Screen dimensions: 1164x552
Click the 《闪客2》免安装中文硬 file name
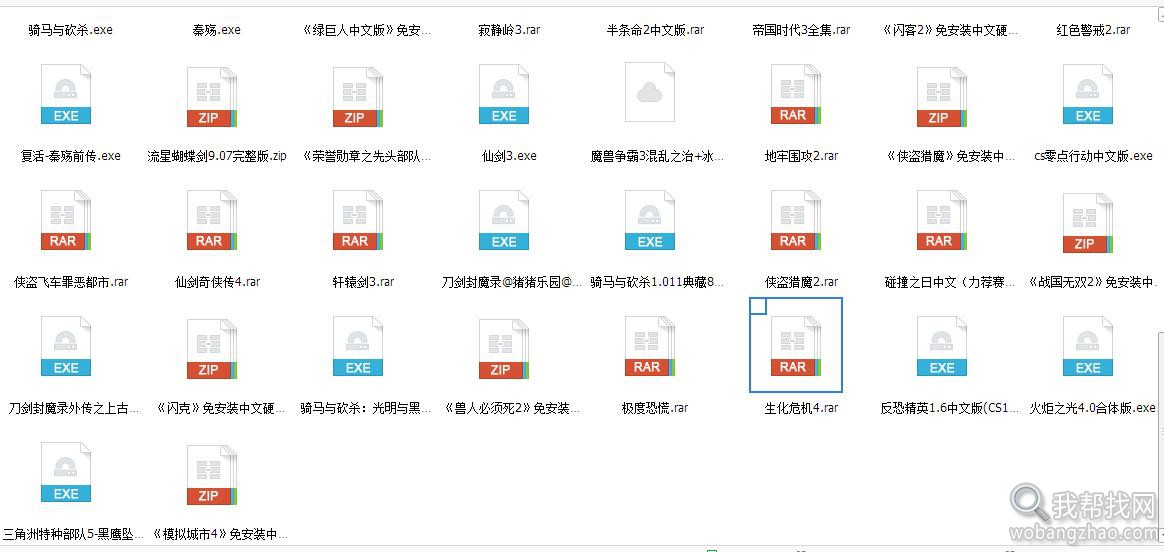(950, 30)
